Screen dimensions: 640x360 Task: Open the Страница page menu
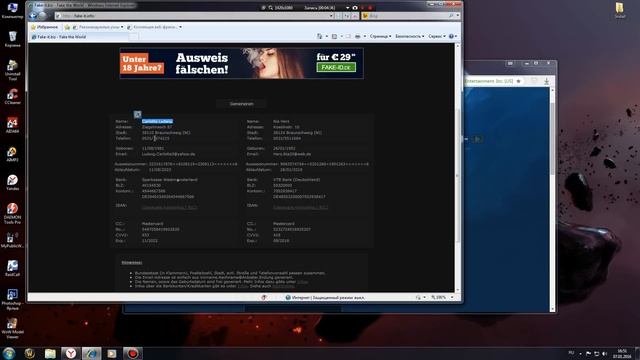tap(380, 36)
